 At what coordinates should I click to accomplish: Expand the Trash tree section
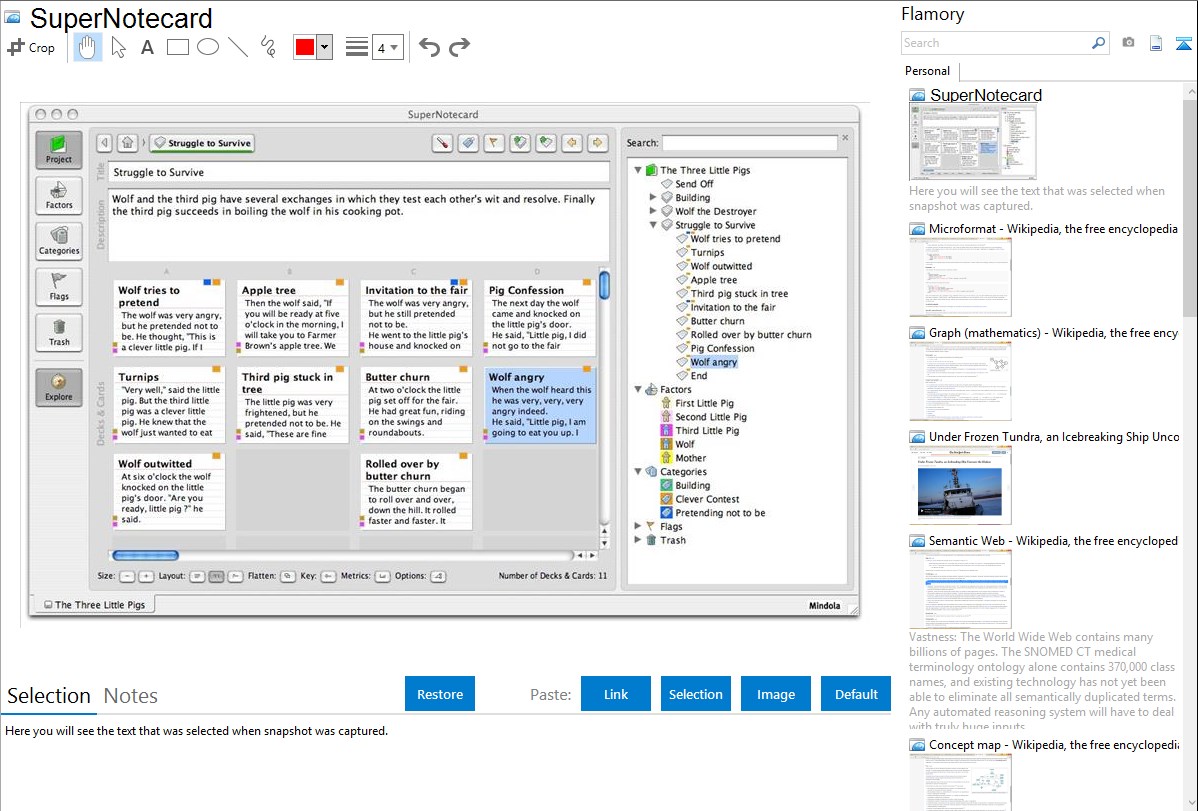coord(638,540)
